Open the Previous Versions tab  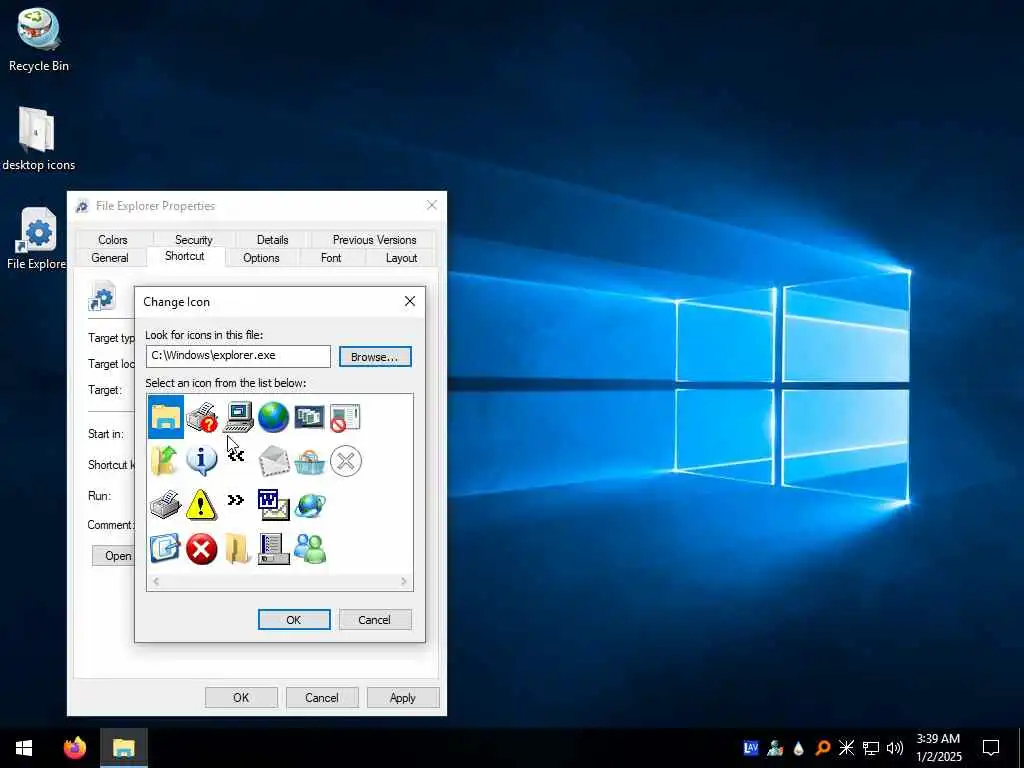click(x=374, y=240)
